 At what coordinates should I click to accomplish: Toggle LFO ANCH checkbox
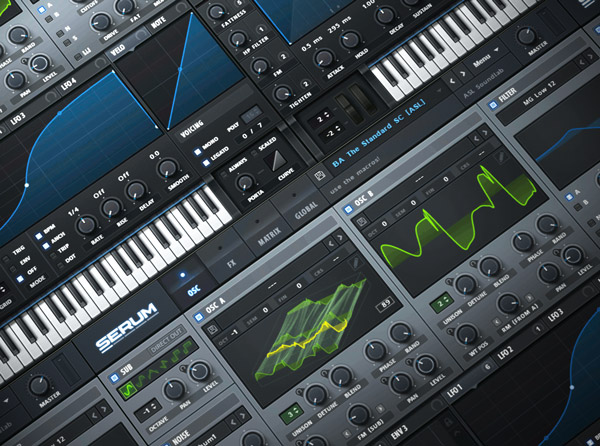point(46,246)
